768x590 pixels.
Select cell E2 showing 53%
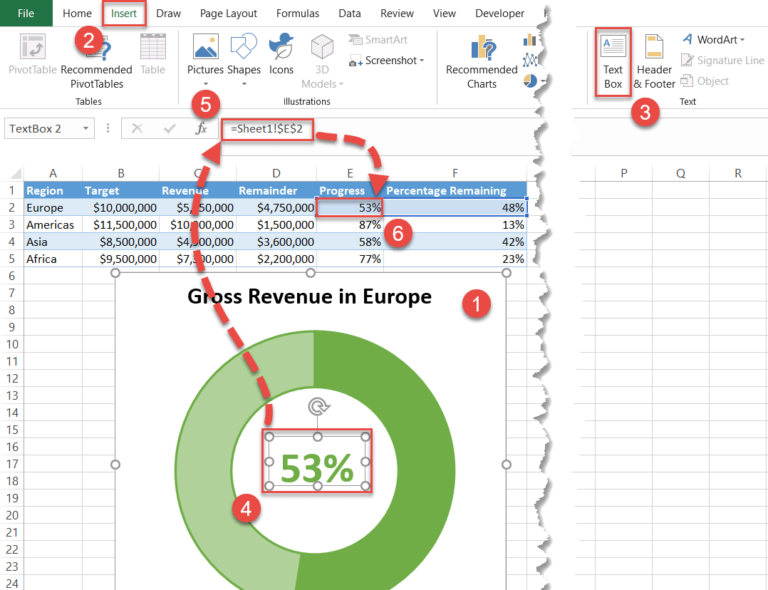pyautogui.click(x=349, y=208)
